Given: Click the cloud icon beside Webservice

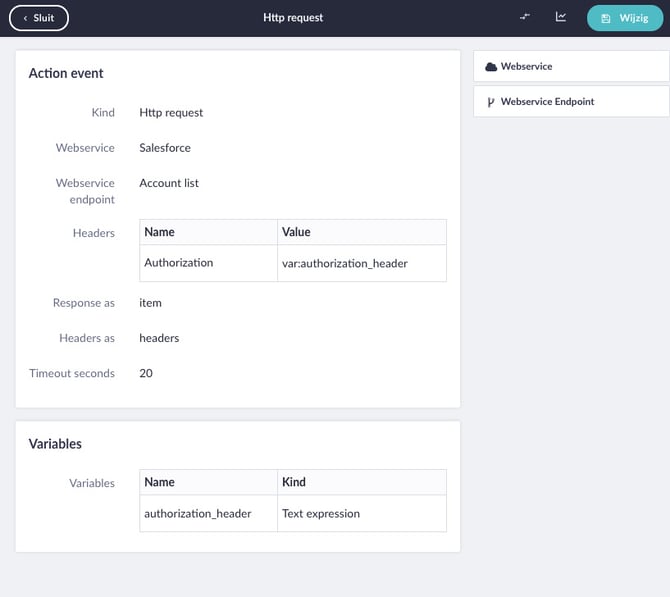Looking at the screenshot, I should [x=491, y=67].
